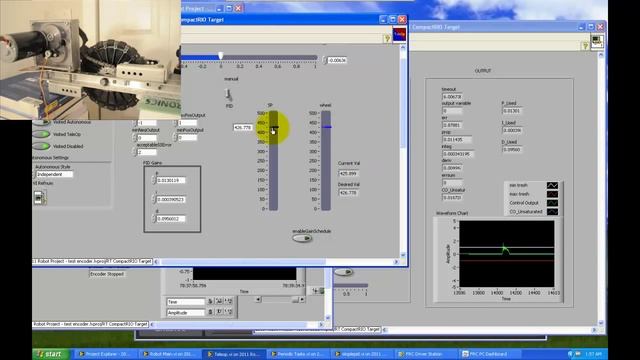The height and width of the screenshot is (360, 640).
Task: Click the wheel vertical level indicator
Action: point(326,161)
